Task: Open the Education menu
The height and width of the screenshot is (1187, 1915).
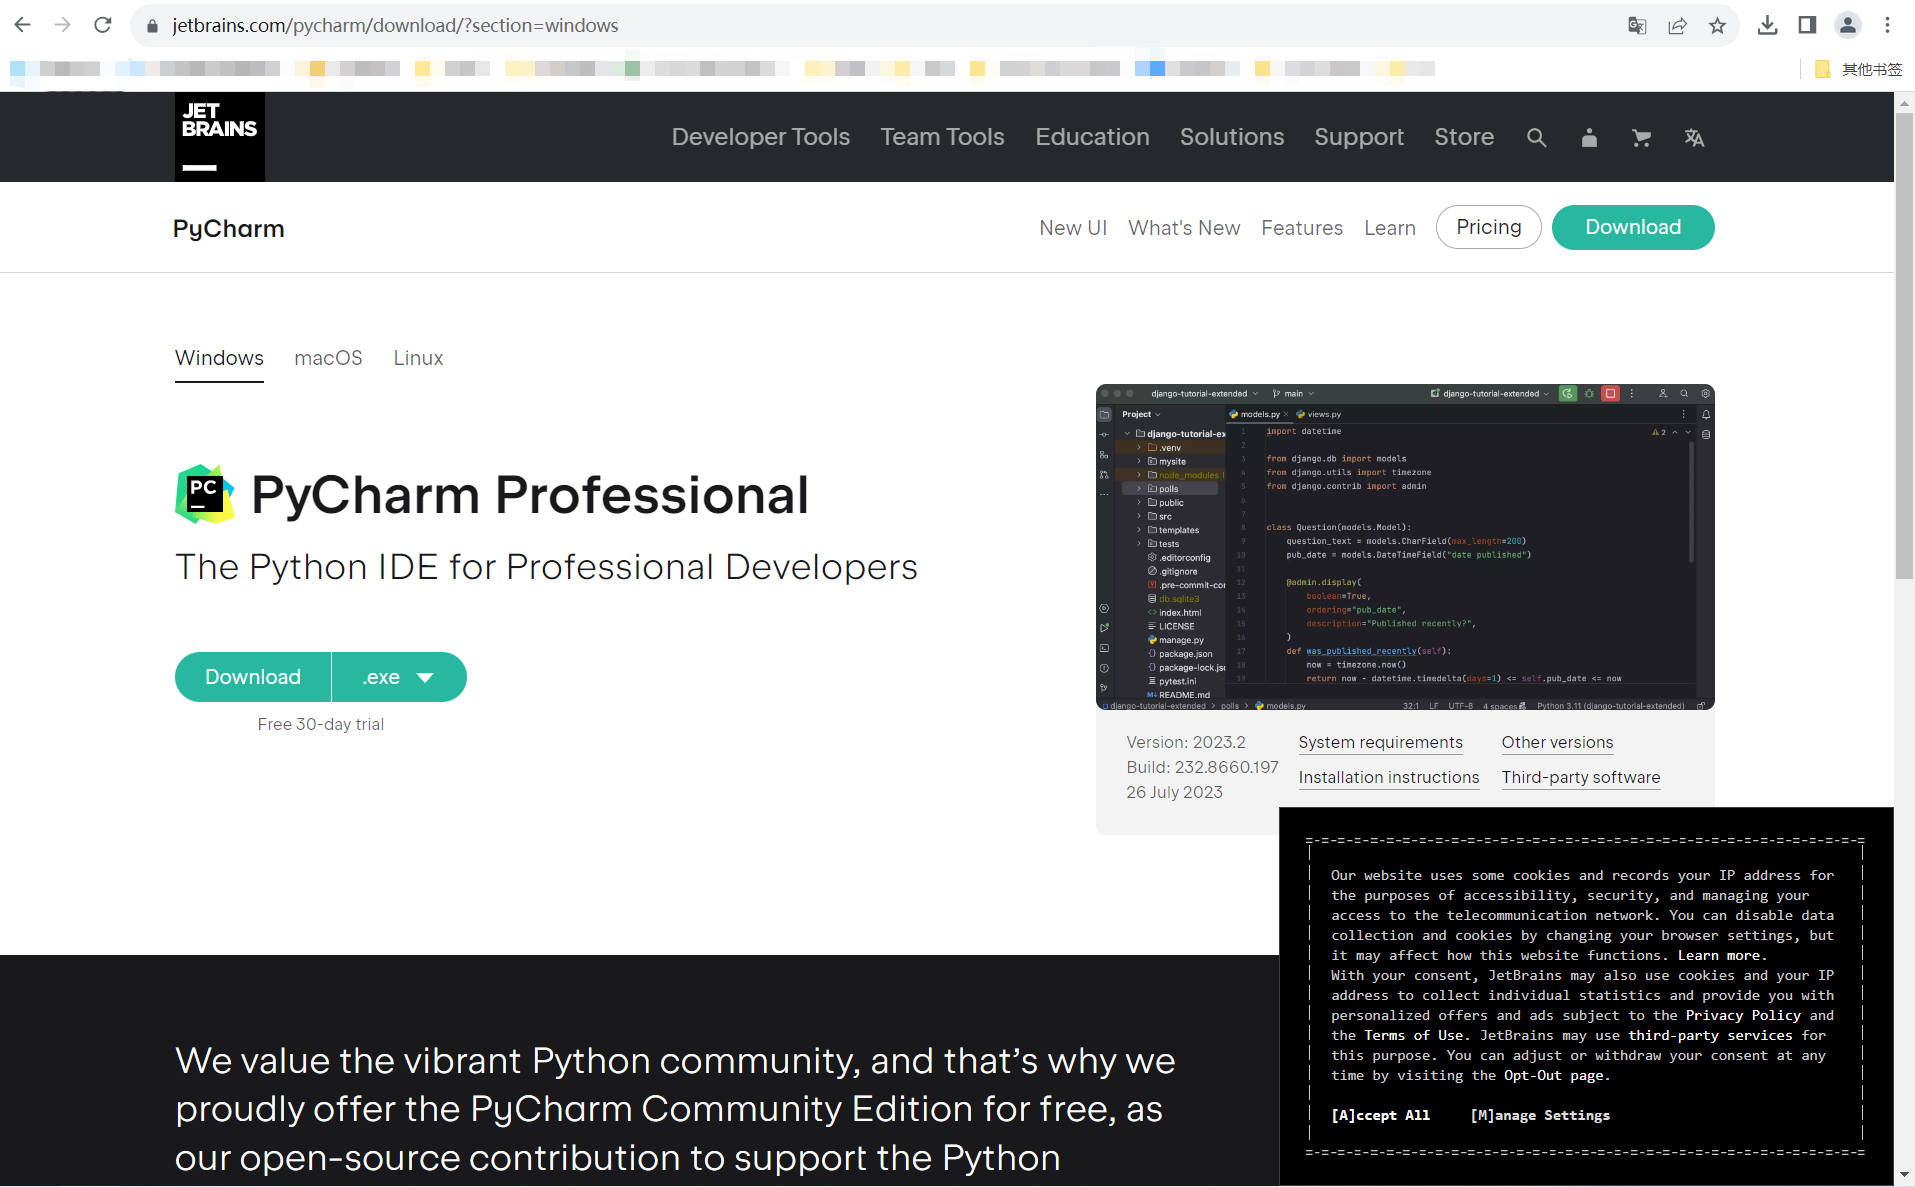Action: [1092, 137]
